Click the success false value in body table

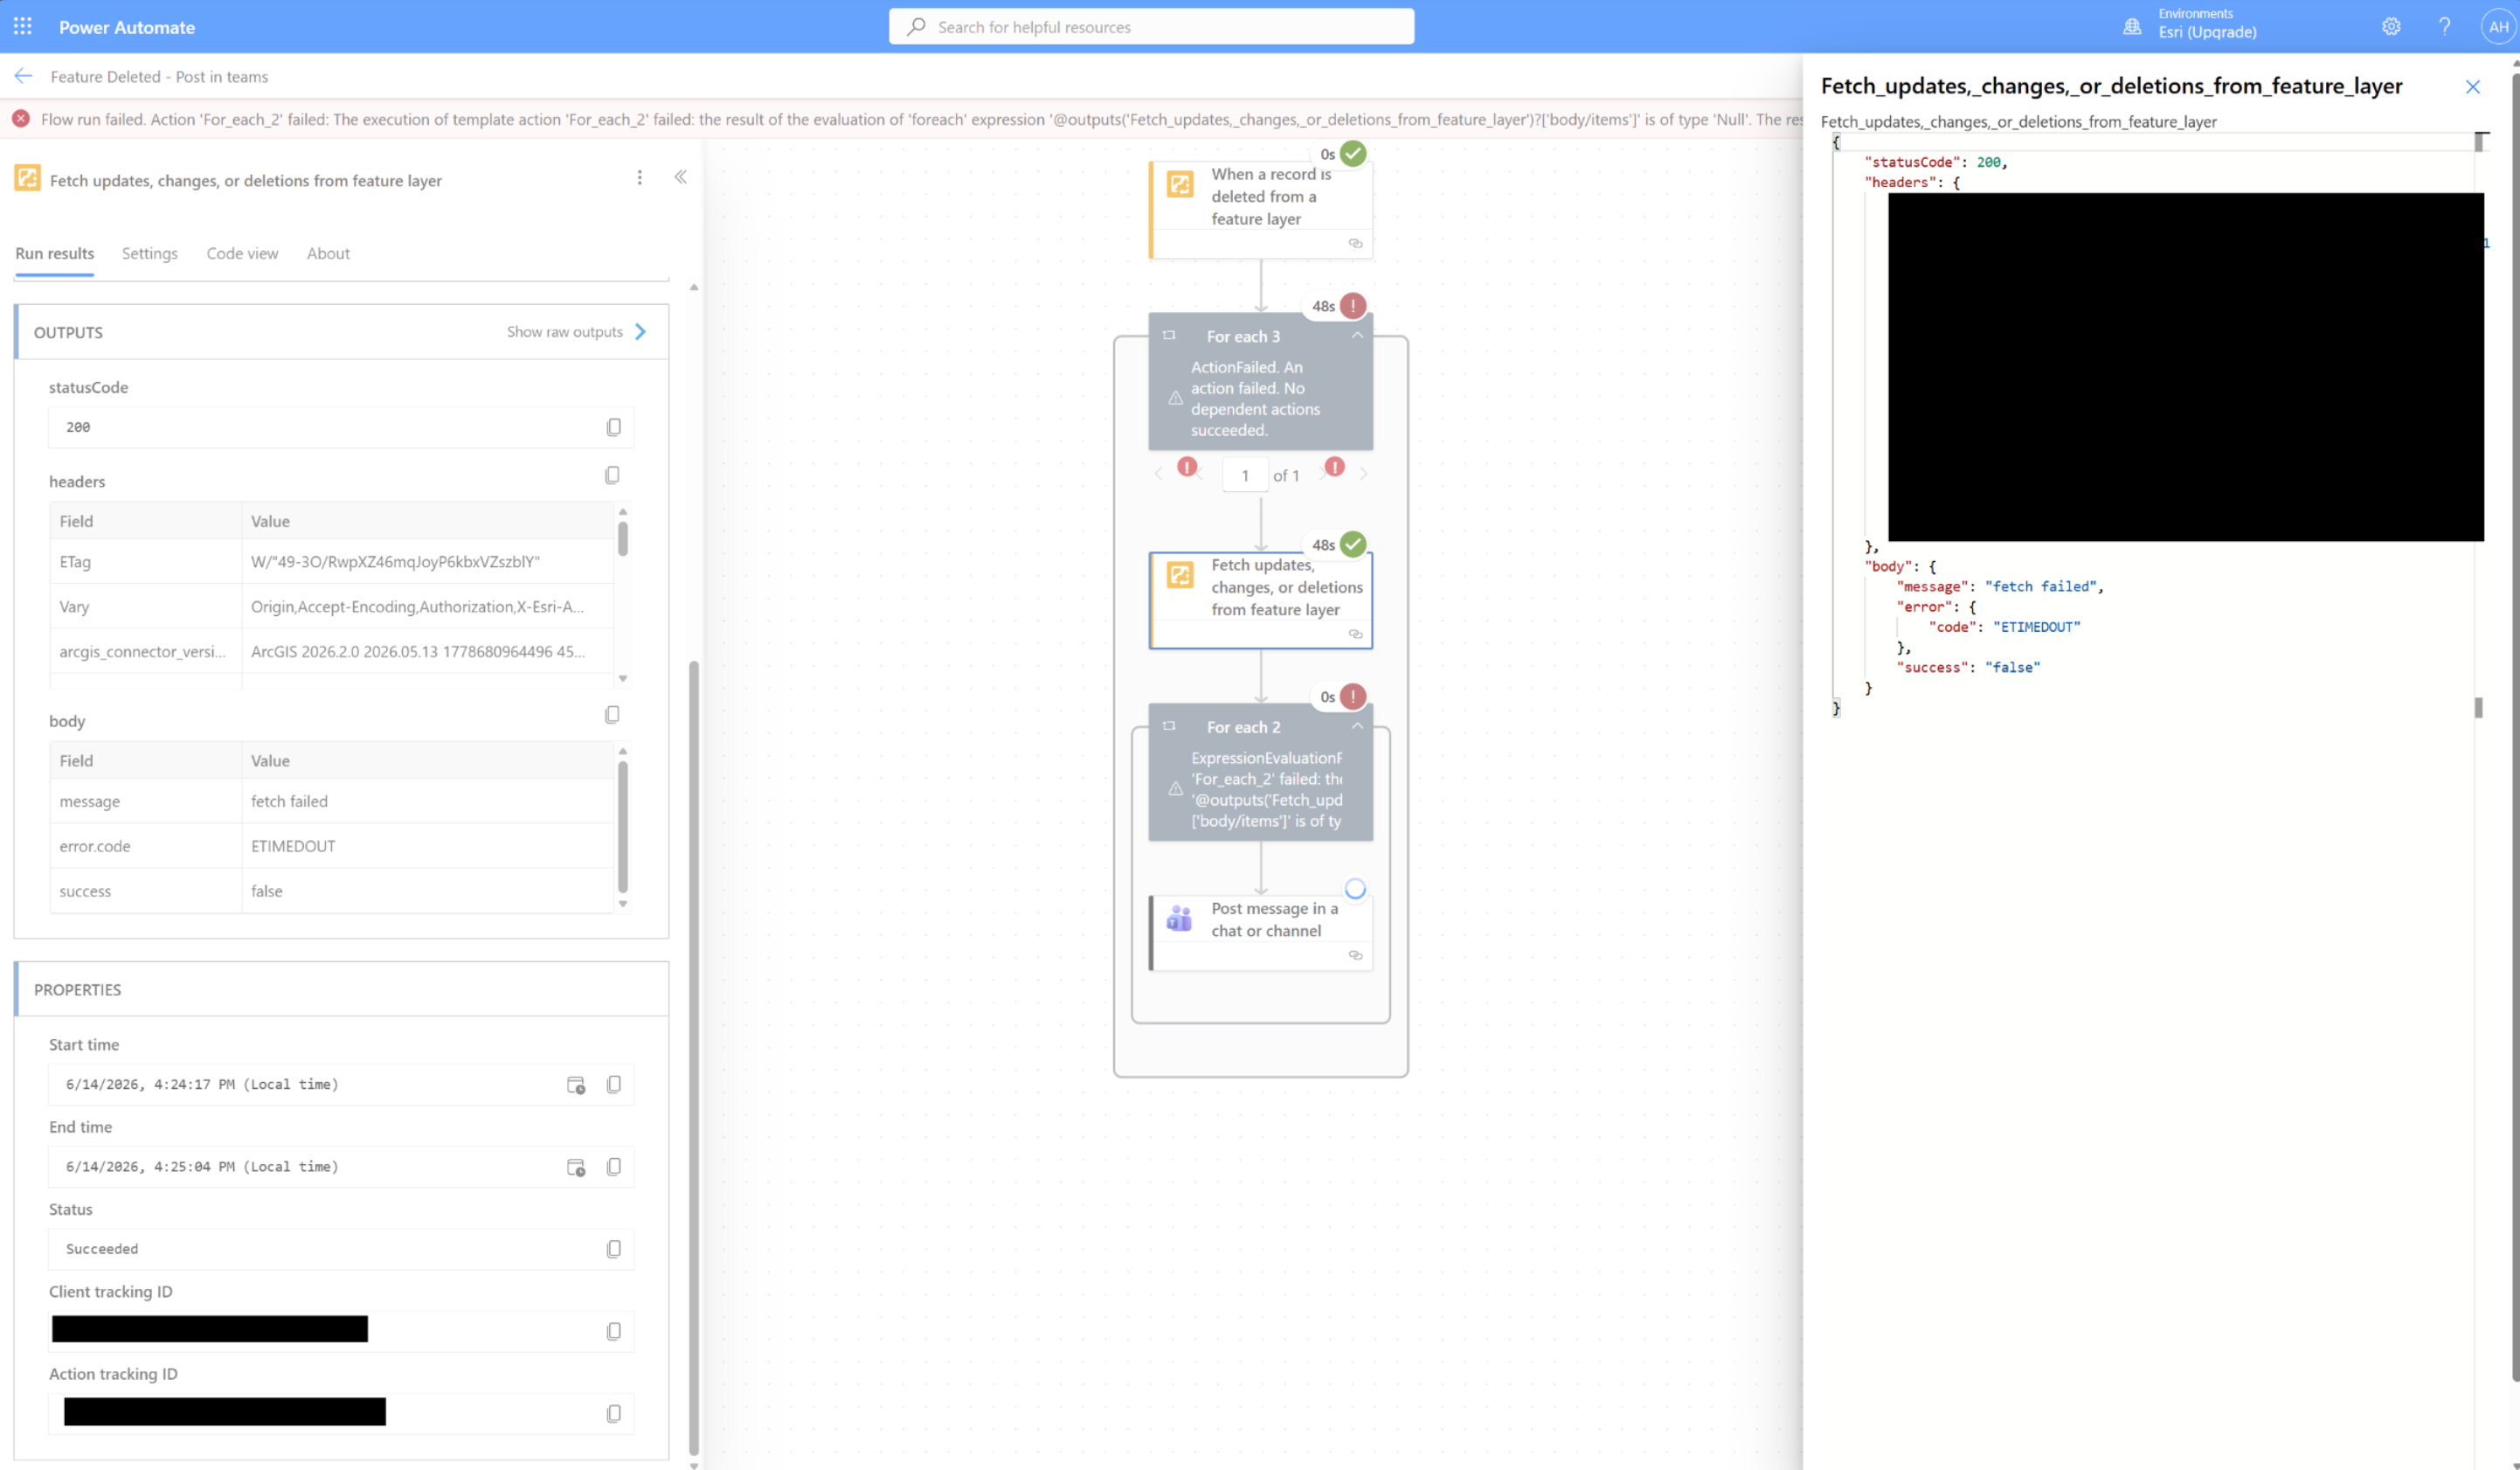coord(267,891)
